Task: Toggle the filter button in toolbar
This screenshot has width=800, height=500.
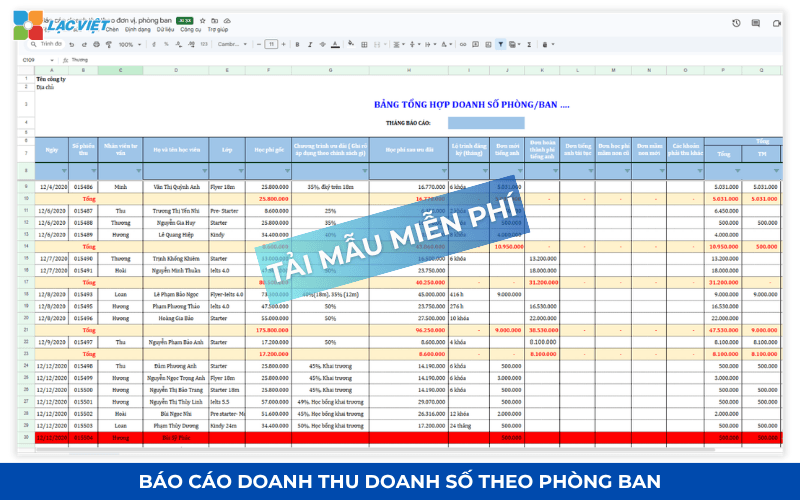Action: click(x=501, y=44)
